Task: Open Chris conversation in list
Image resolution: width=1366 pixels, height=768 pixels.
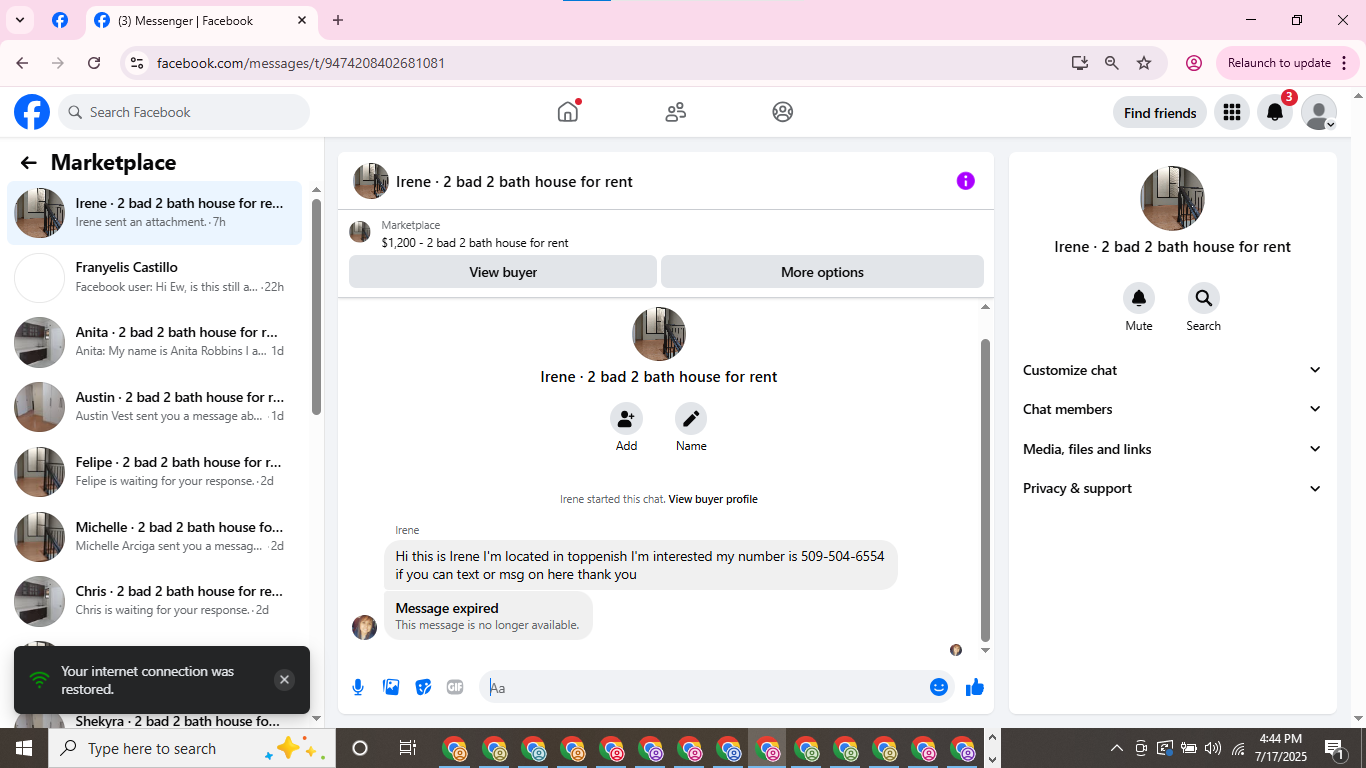Action: (x=155, y=601)
